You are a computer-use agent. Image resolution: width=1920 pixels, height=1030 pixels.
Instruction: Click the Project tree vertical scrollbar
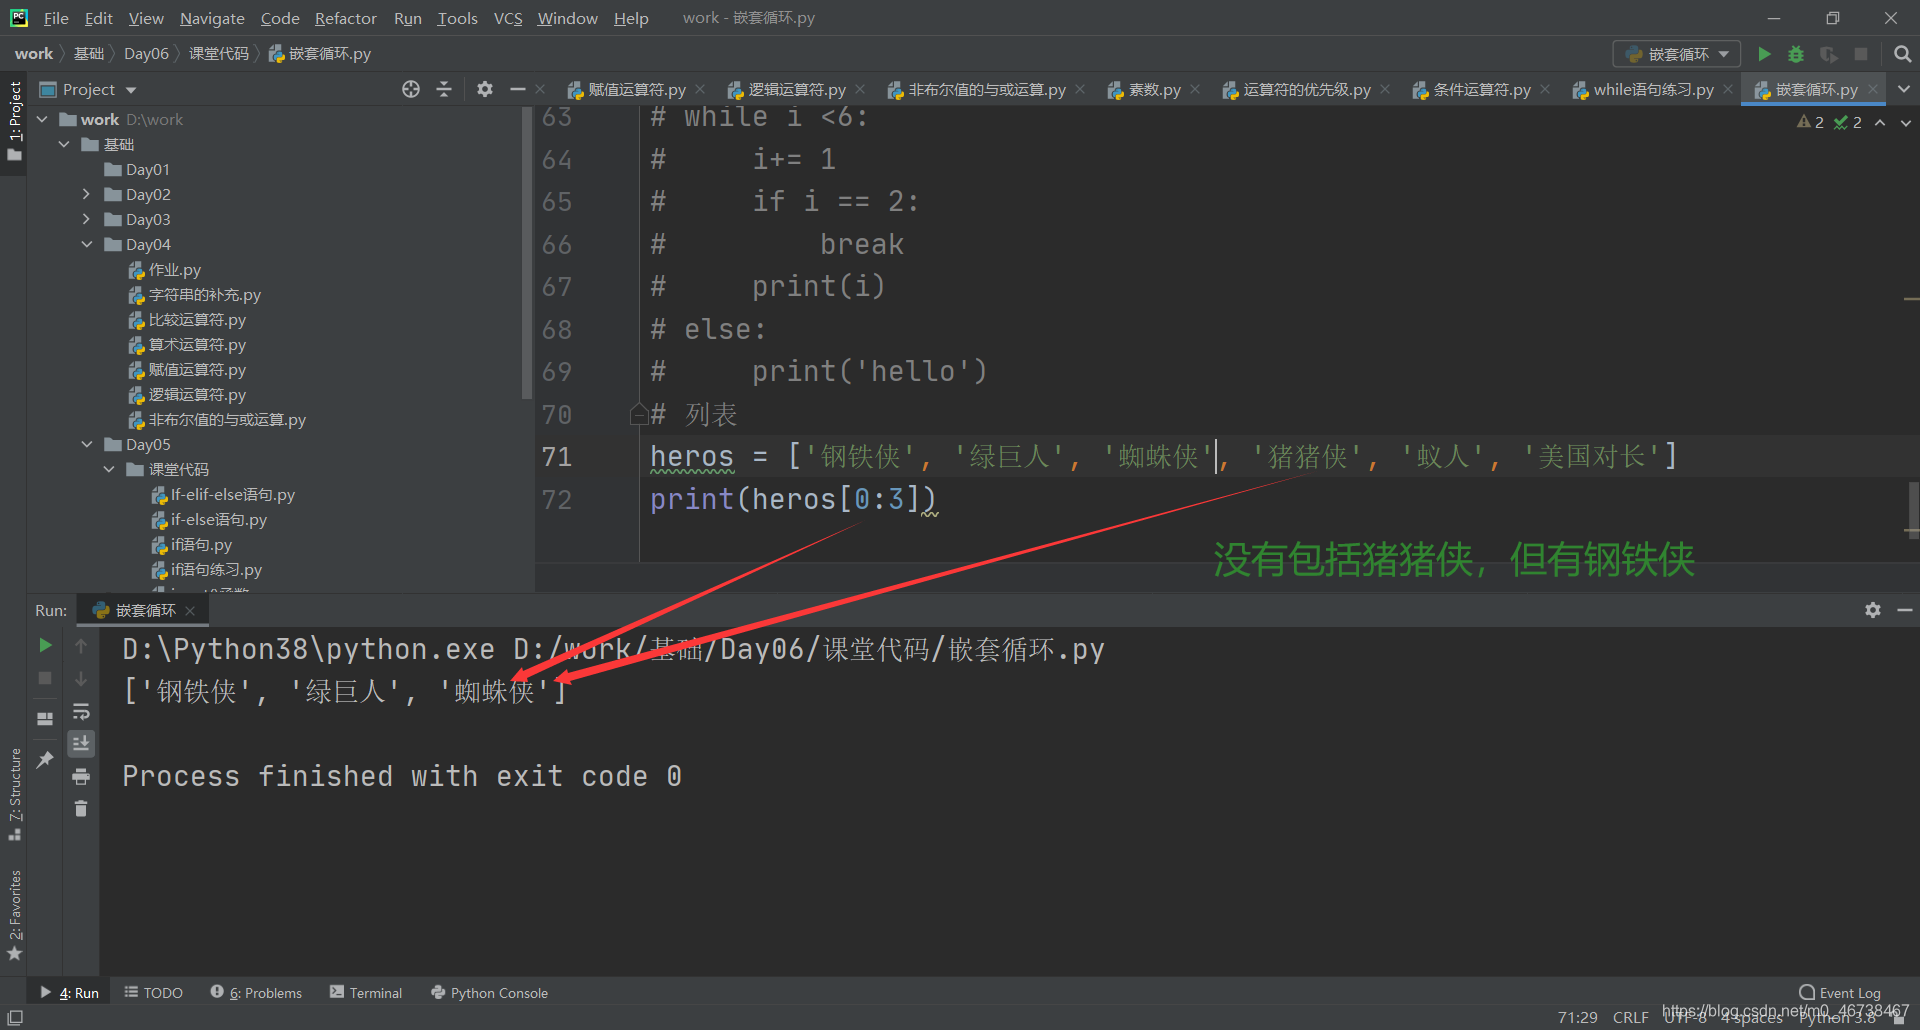click(x=527, y=252)
